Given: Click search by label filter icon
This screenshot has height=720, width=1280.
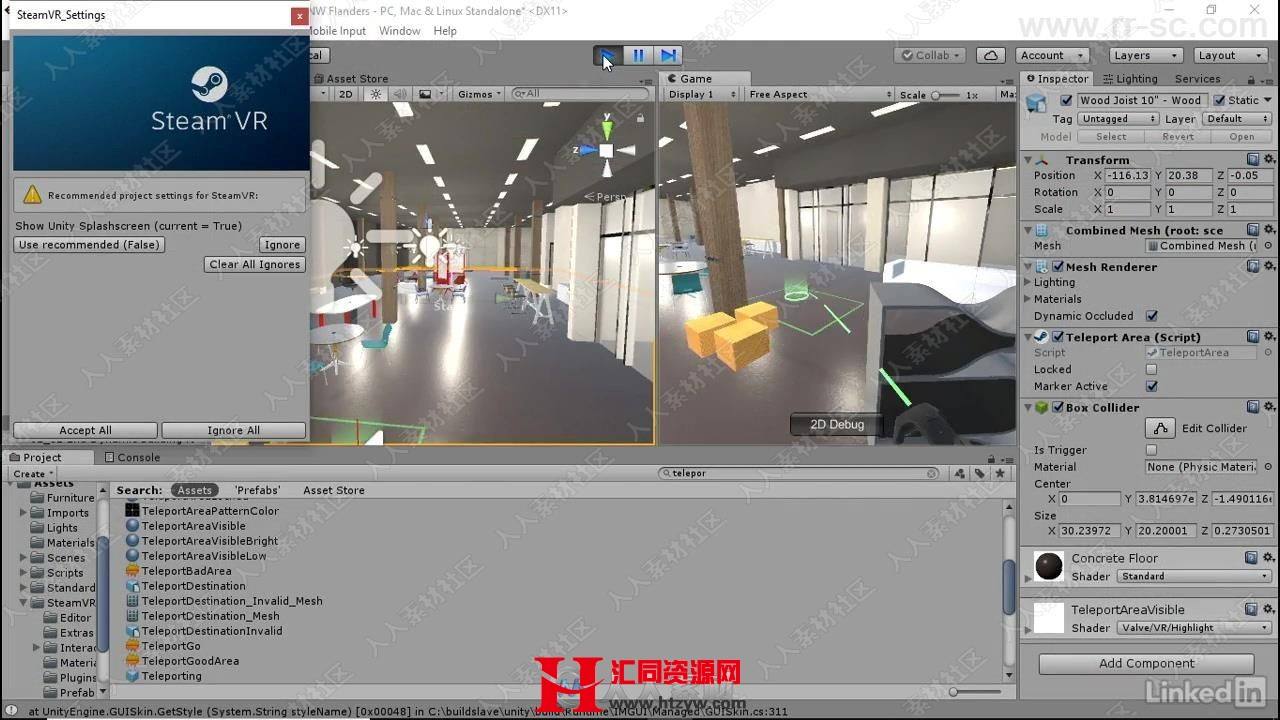Looking at the screenshot, I should pos(979,474).
